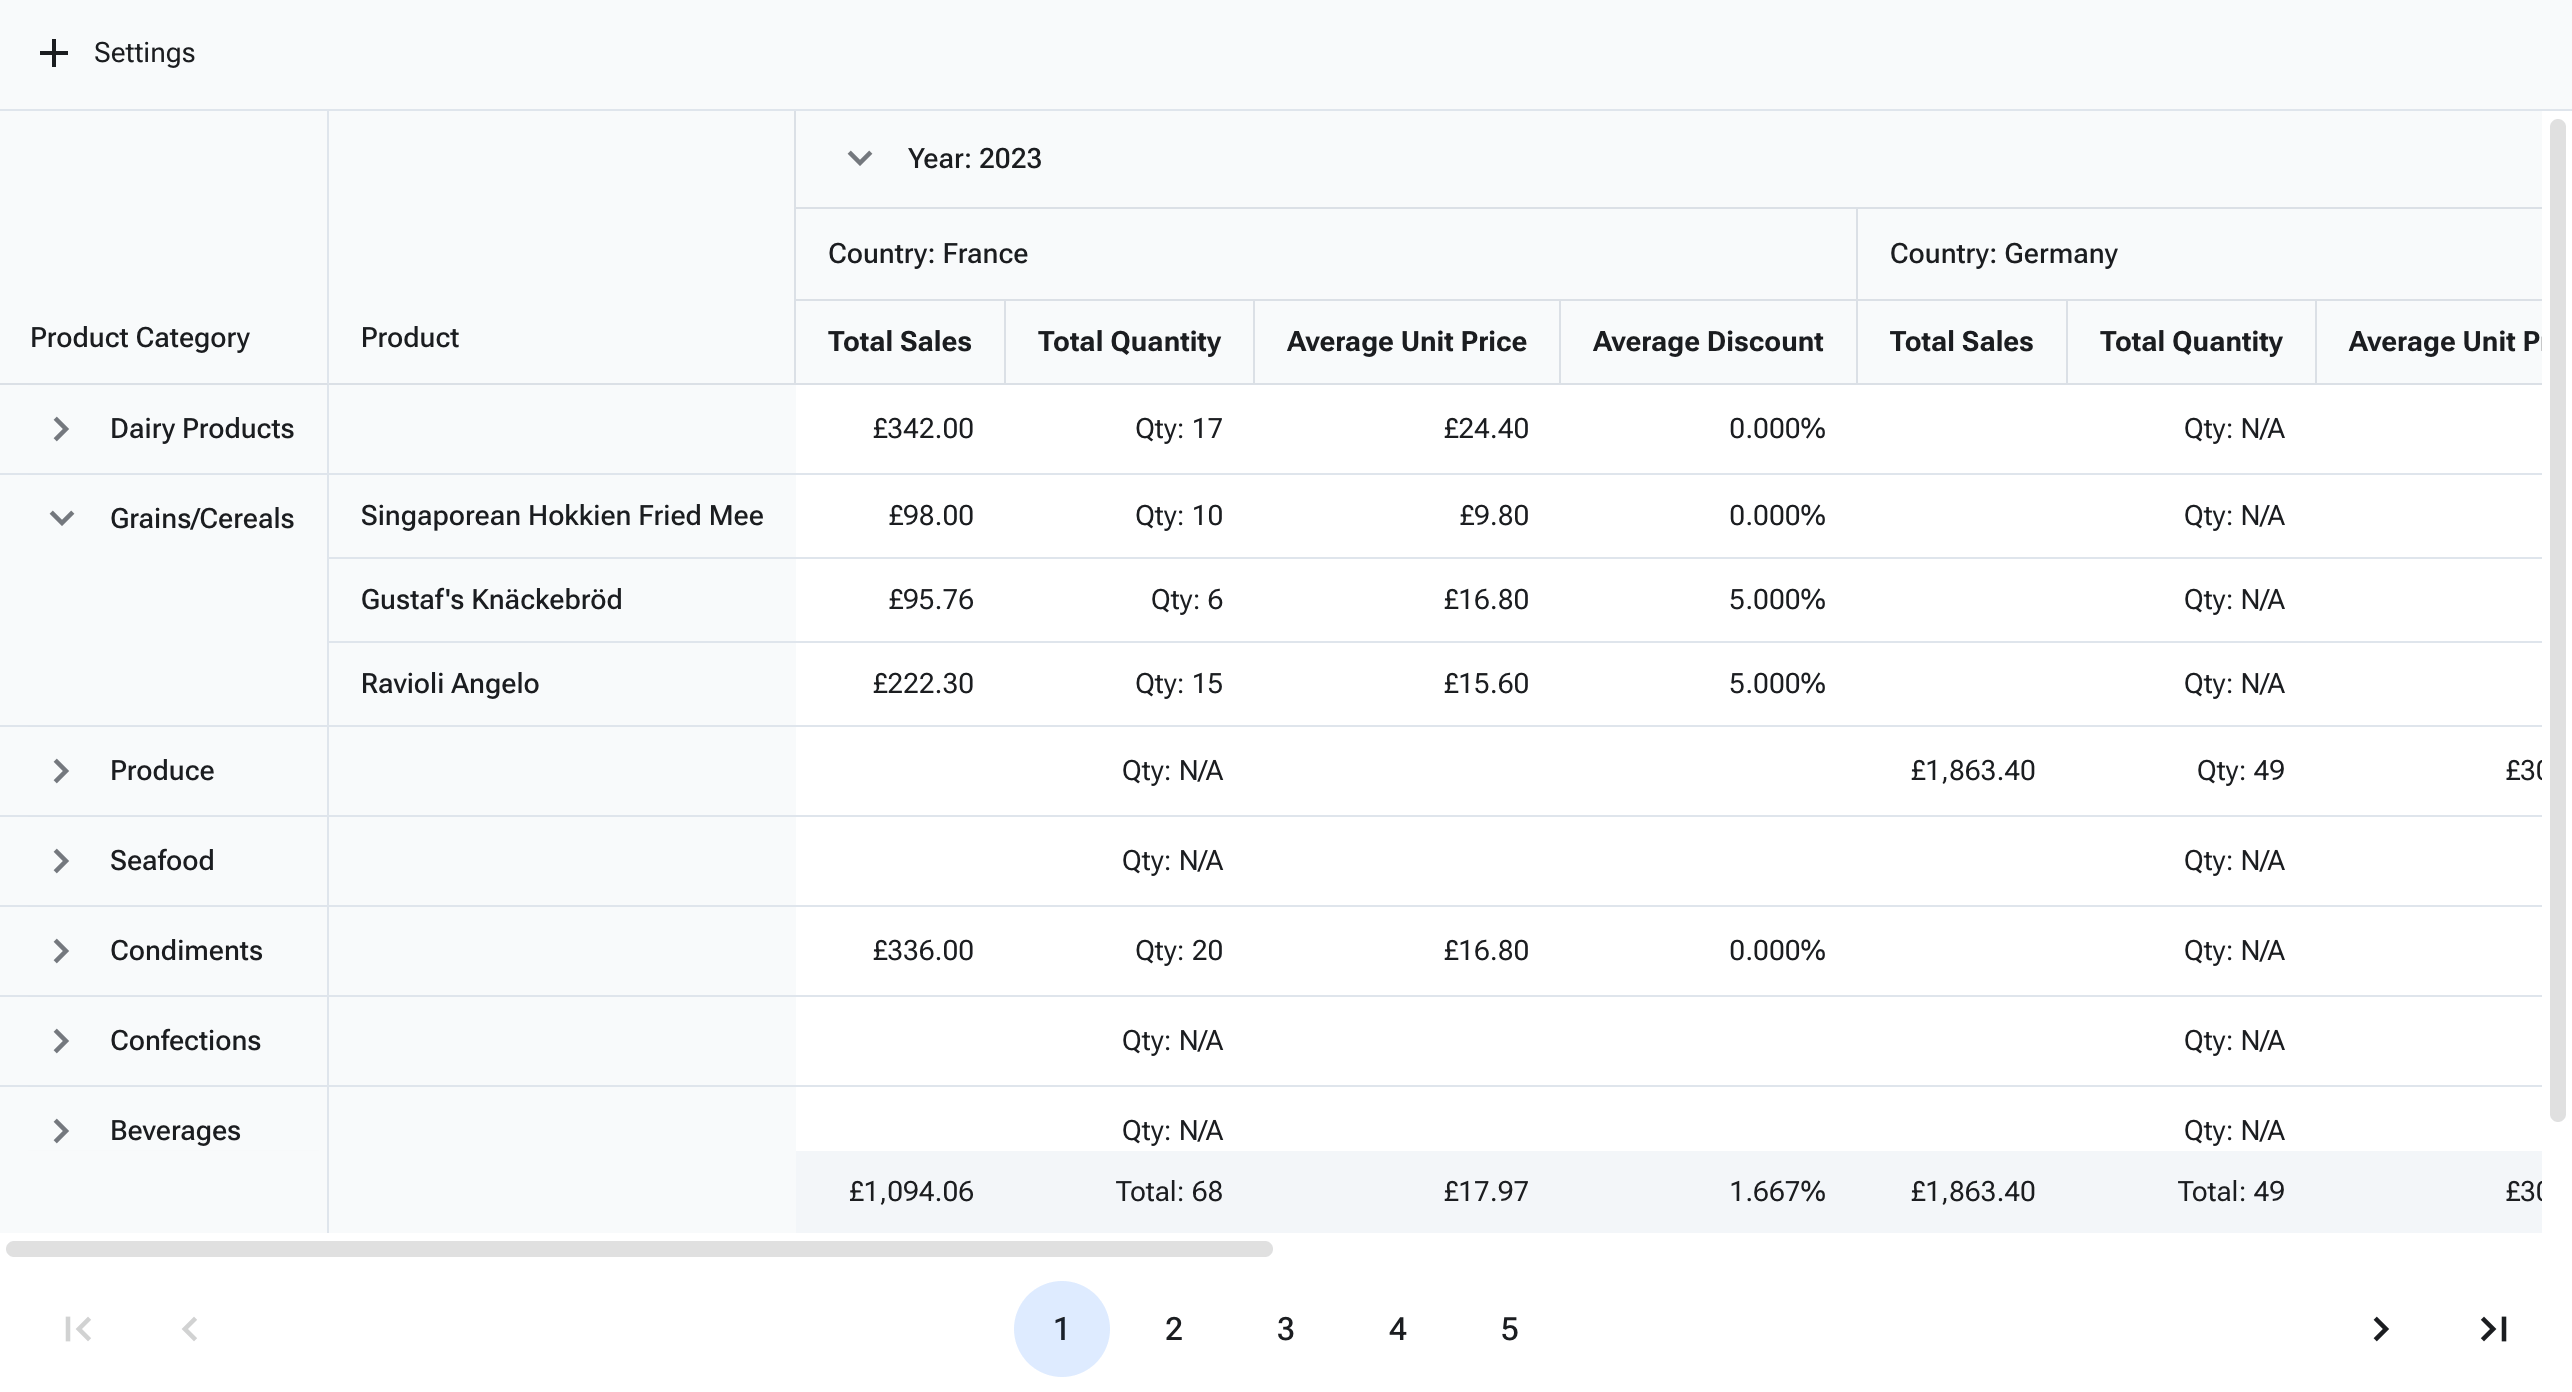Expand the Seafood category chevron
The width and height of the screenshot is (2572, 1392).
(61, 861)
